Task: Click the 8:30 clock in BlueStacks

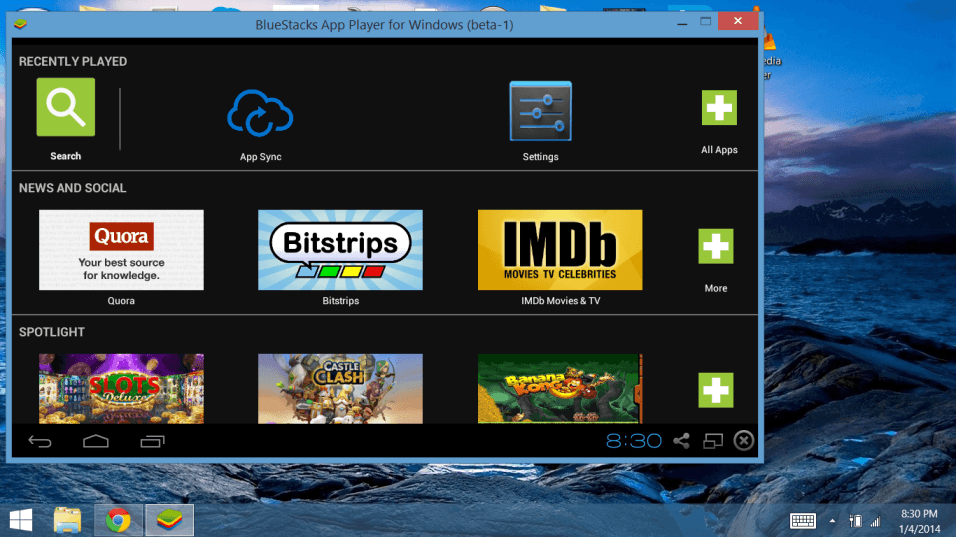Action: [633, 441]
